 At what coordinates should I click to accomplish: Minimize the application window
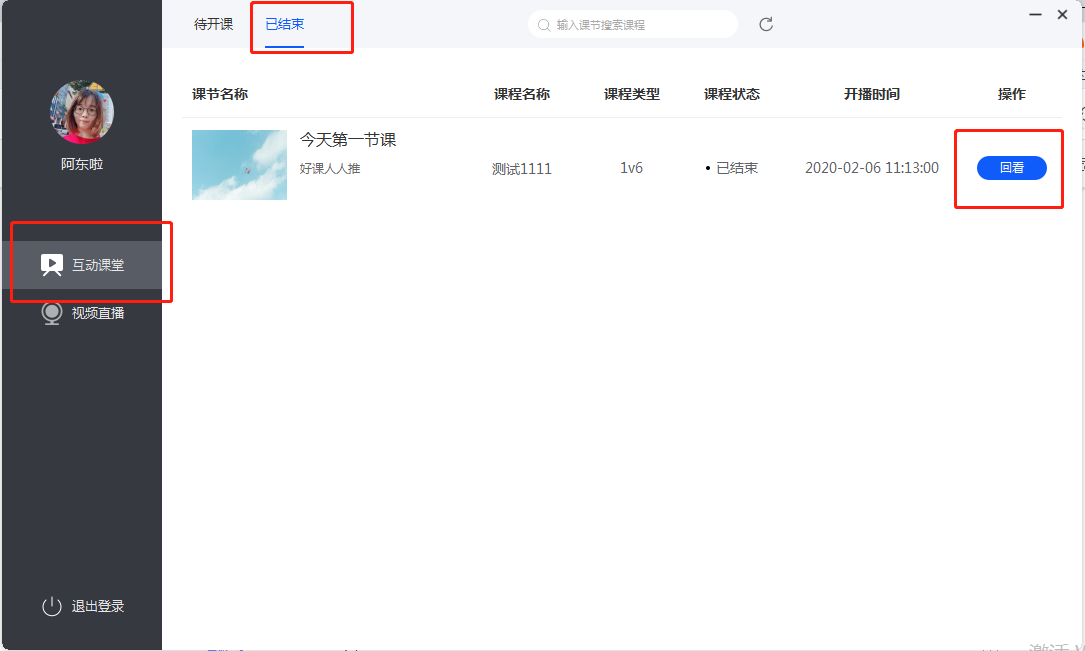1035,15
